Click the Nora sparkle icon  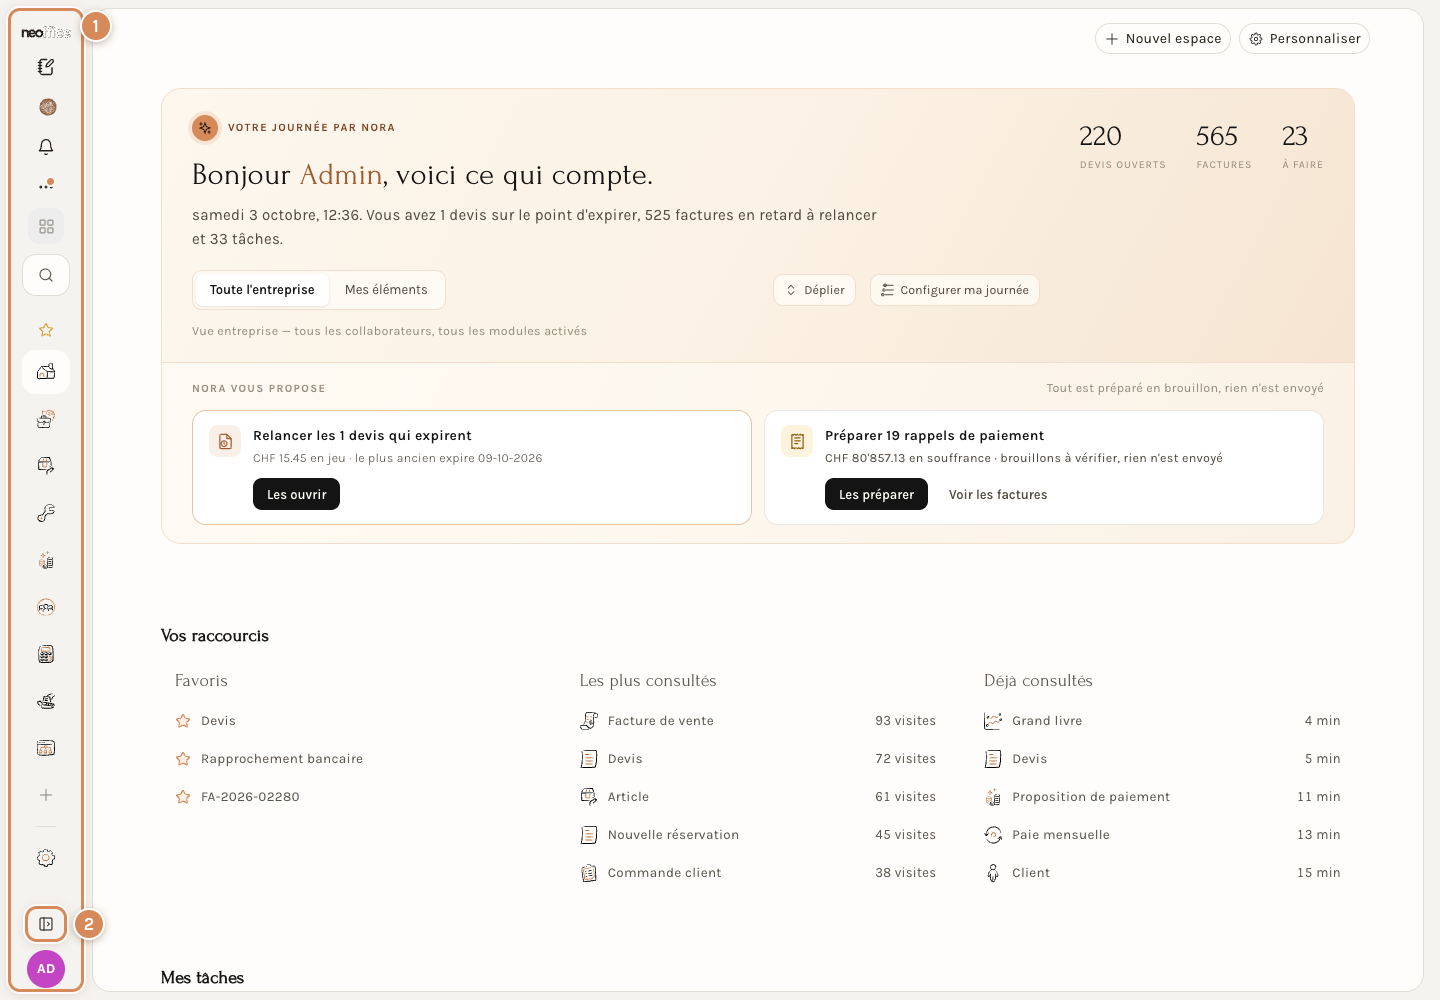(205, 128)
